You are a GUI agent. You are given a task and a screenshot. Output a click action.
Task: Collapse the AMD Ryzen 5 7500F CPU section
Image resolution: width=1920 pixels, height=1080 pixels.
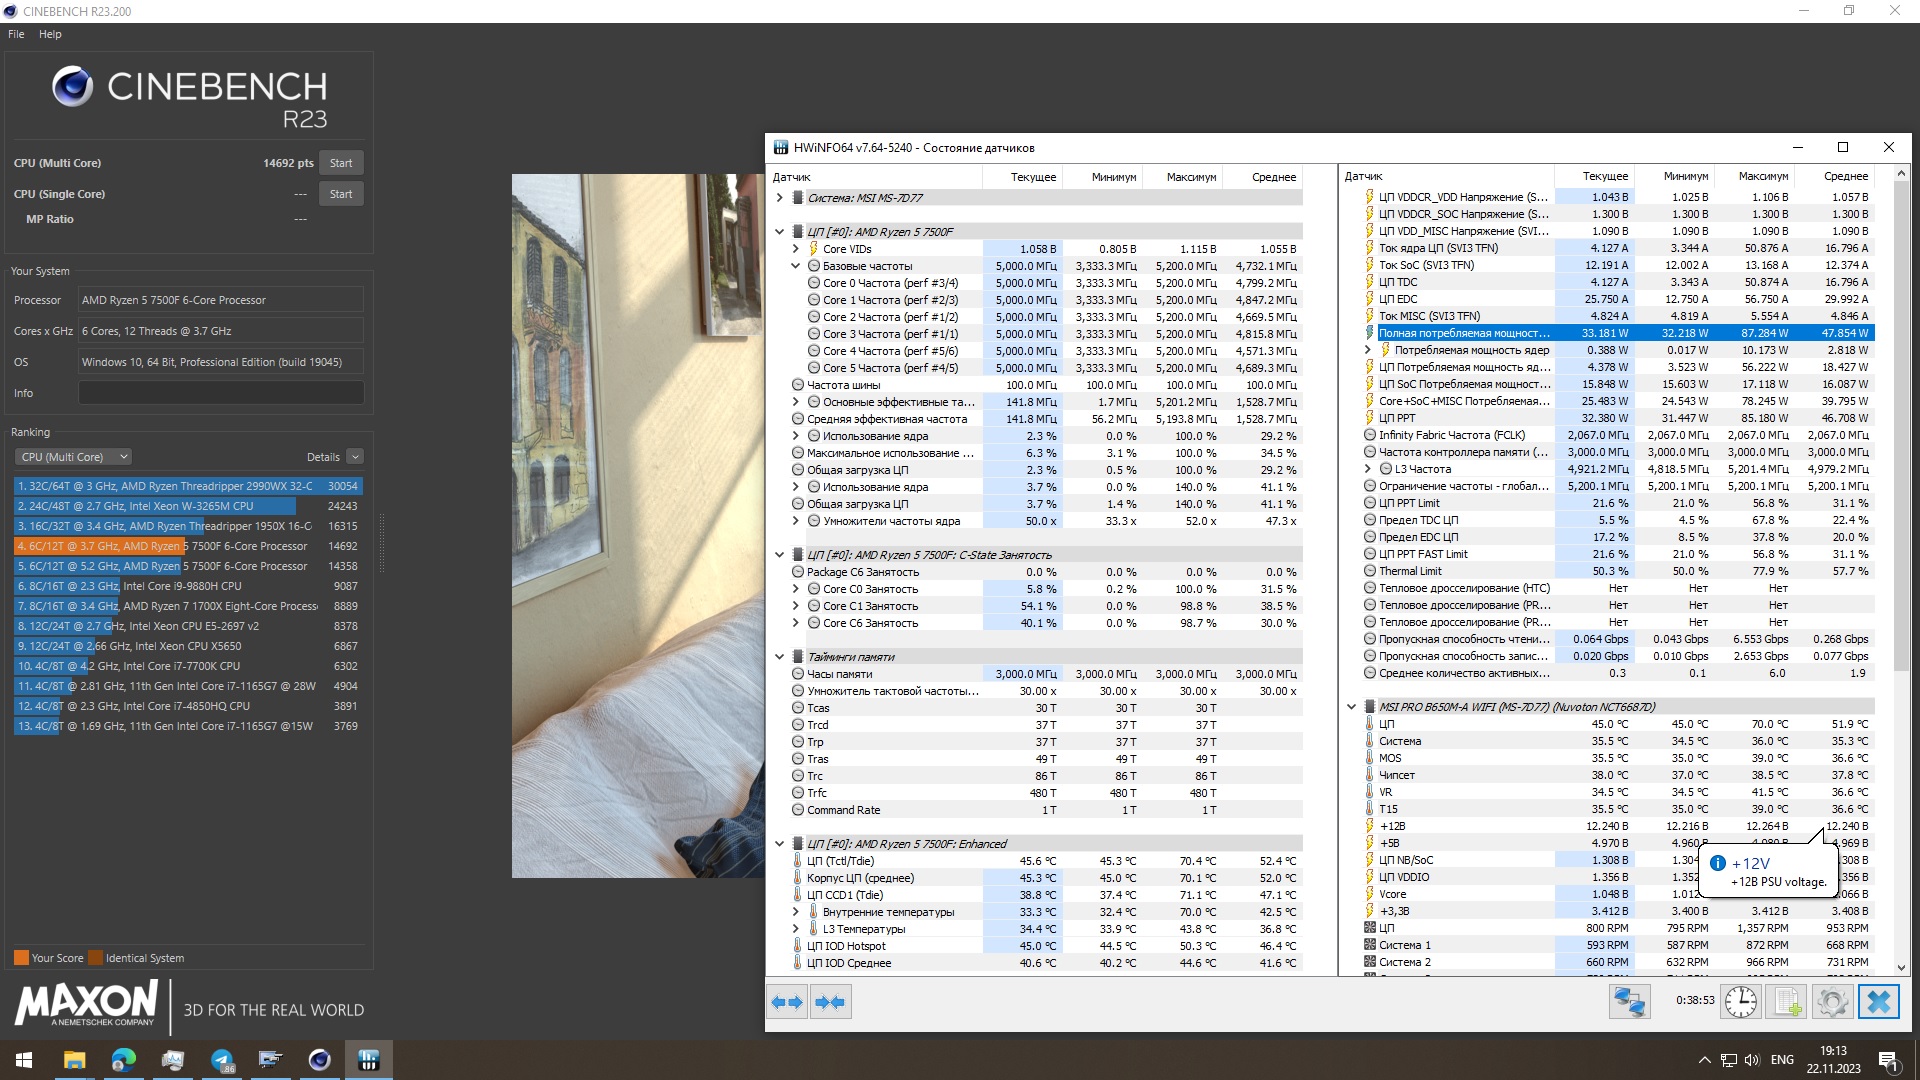point(780,232)
